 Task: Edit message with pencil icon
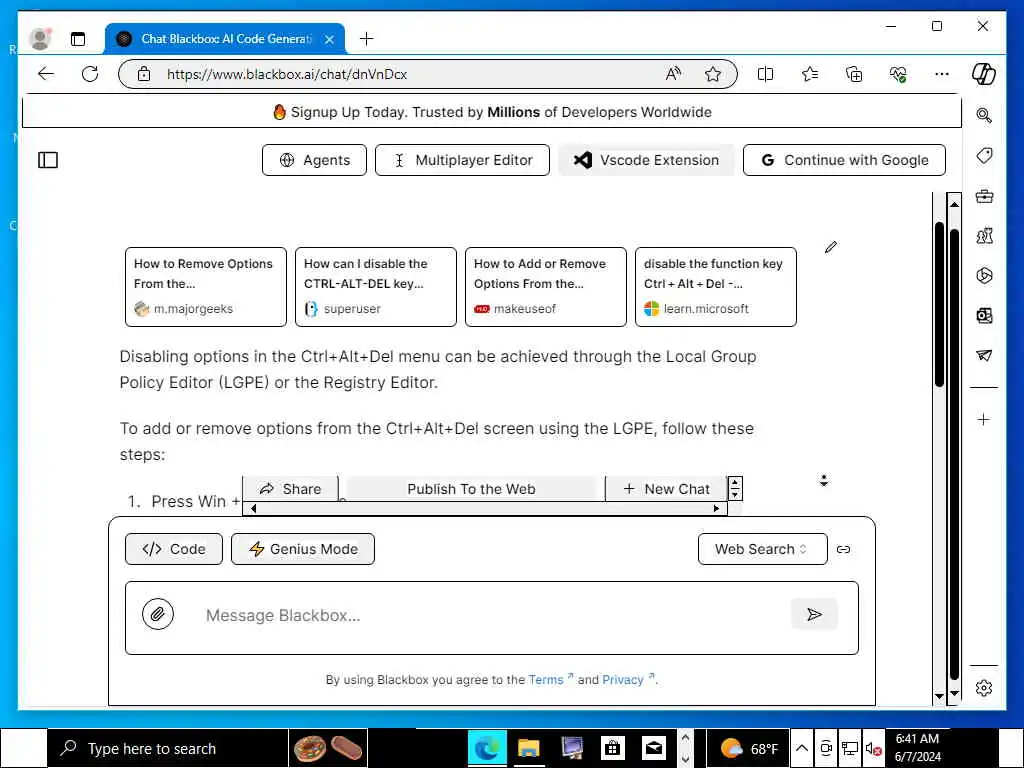[x=831, y=247]
